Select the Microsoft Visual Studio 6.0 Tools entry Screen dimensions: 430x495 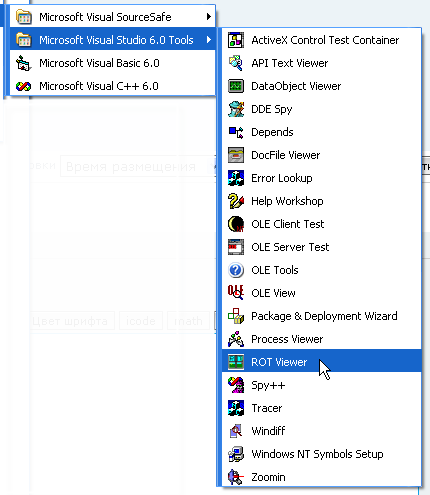[113, 40]
